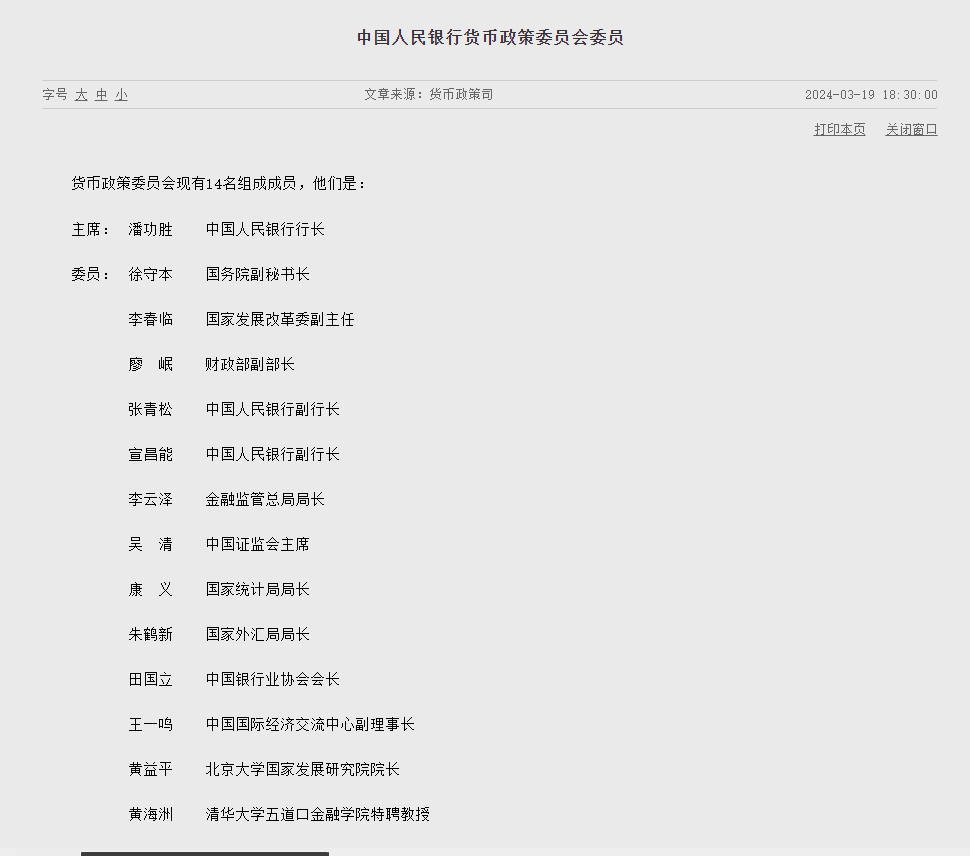Select the page title 中国人民银行货币政策委员会委员
The height and width of the screenshot is (856, 970).
(x=490, y=38)
